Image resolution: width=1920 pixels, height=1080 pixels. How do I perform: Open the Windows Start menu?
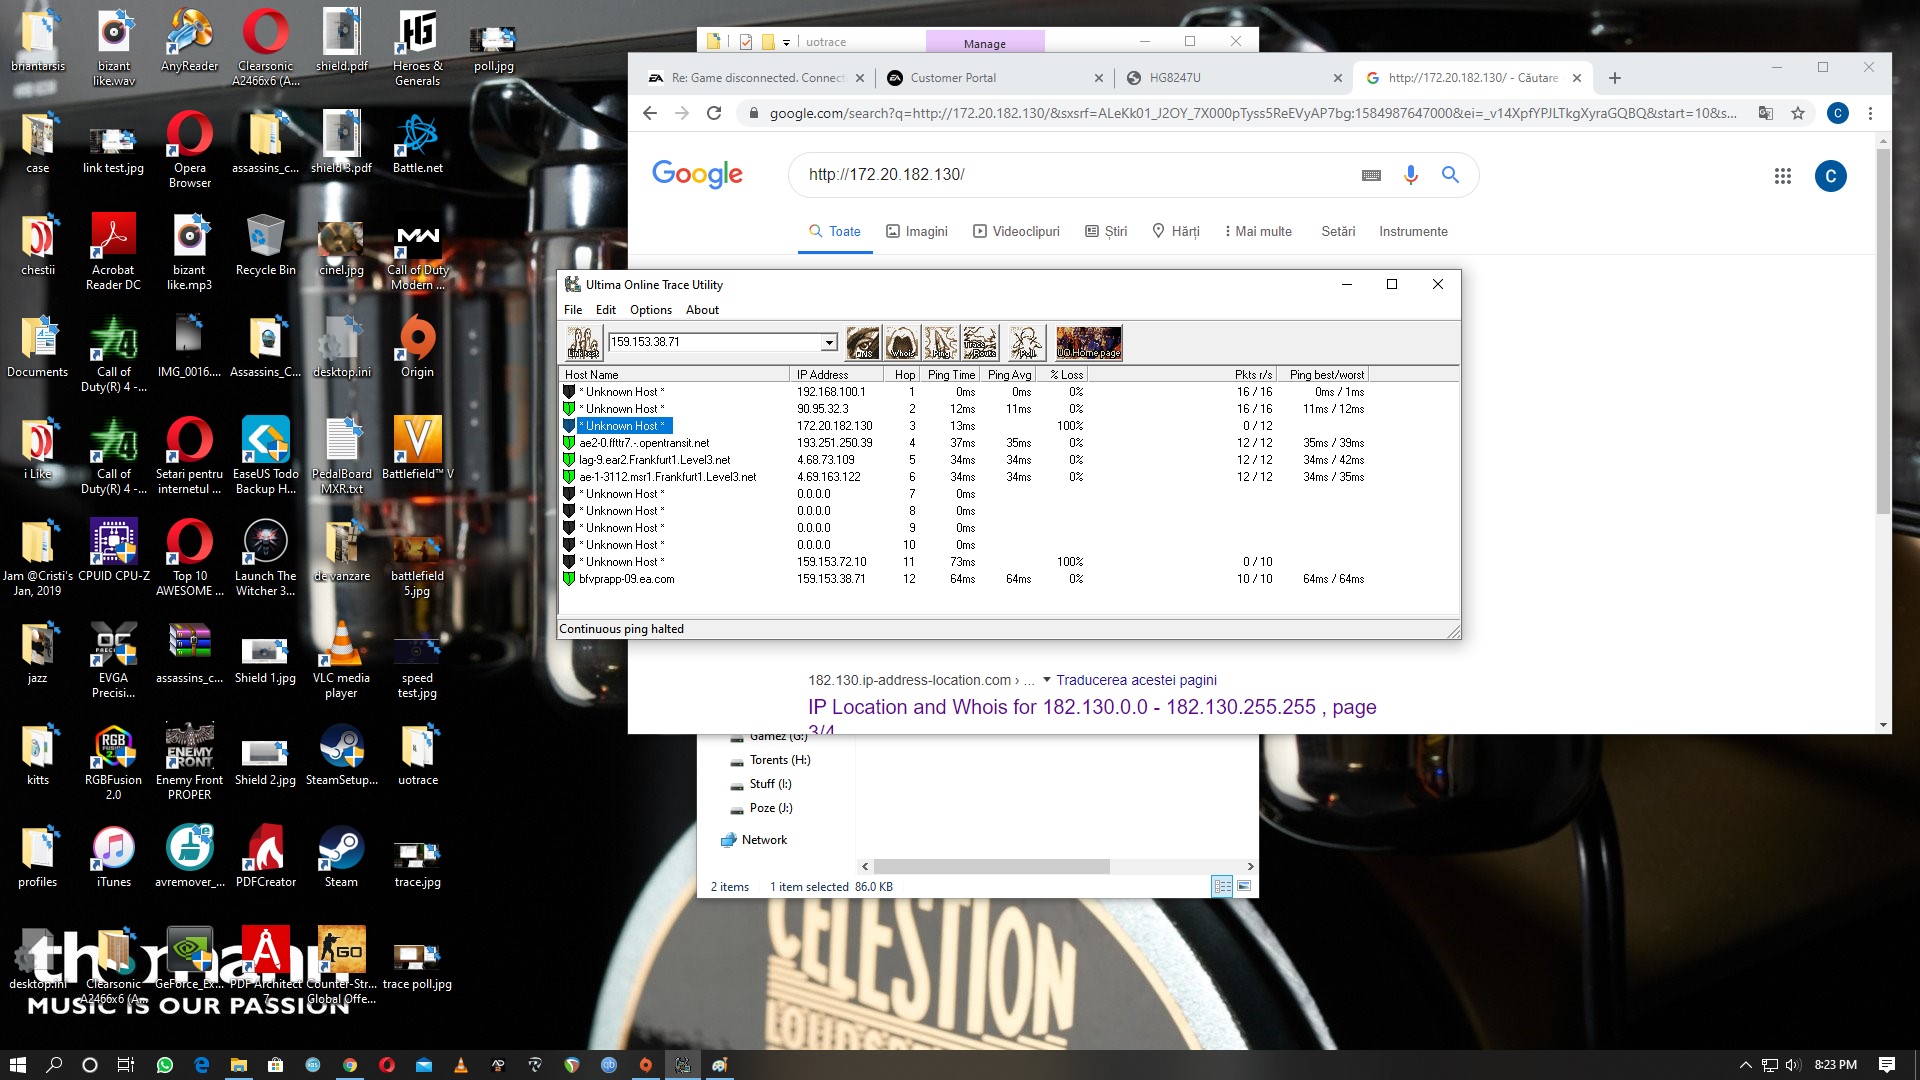tap(17, 1065)
